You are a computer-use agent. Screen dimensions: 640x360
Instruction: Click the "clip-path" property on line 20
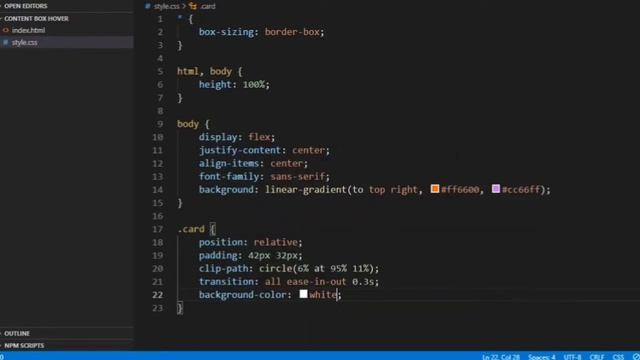[x=223, y=269]
